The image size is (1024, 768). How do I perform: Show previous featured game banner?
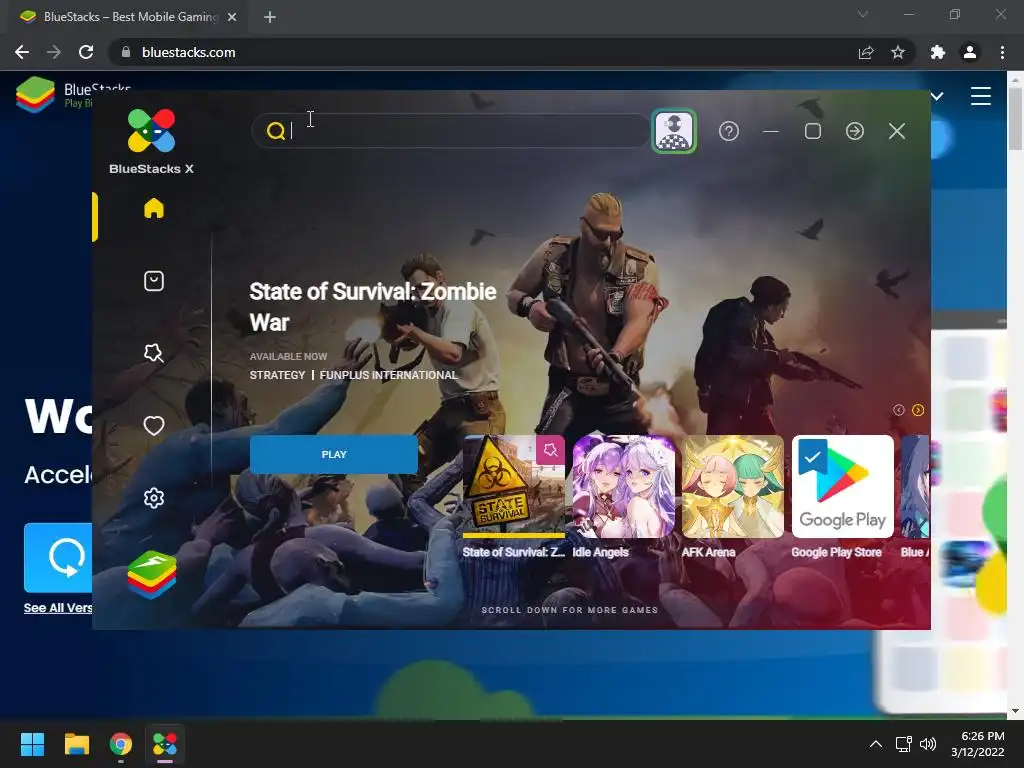[x=899, y=410]
